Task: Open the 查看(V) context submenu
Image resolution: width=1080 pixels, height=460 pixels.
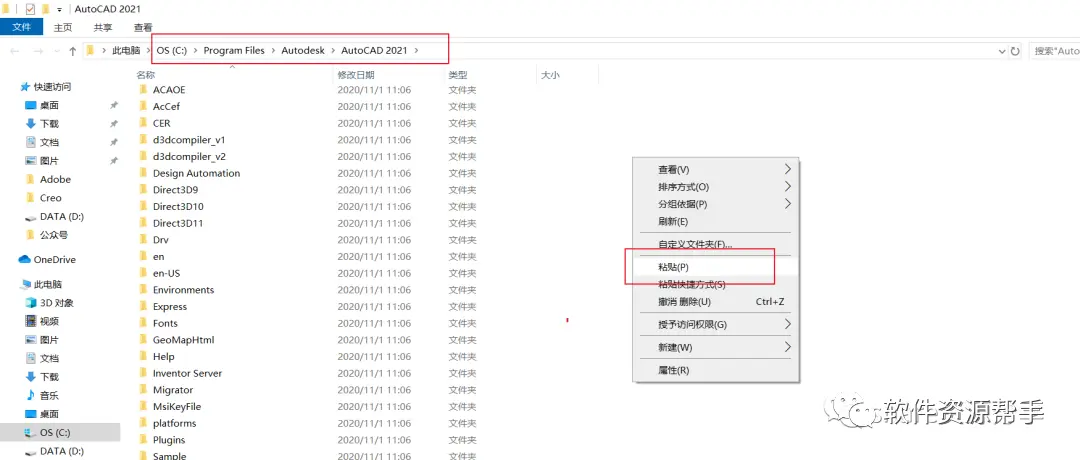Action: click(716, 169)
